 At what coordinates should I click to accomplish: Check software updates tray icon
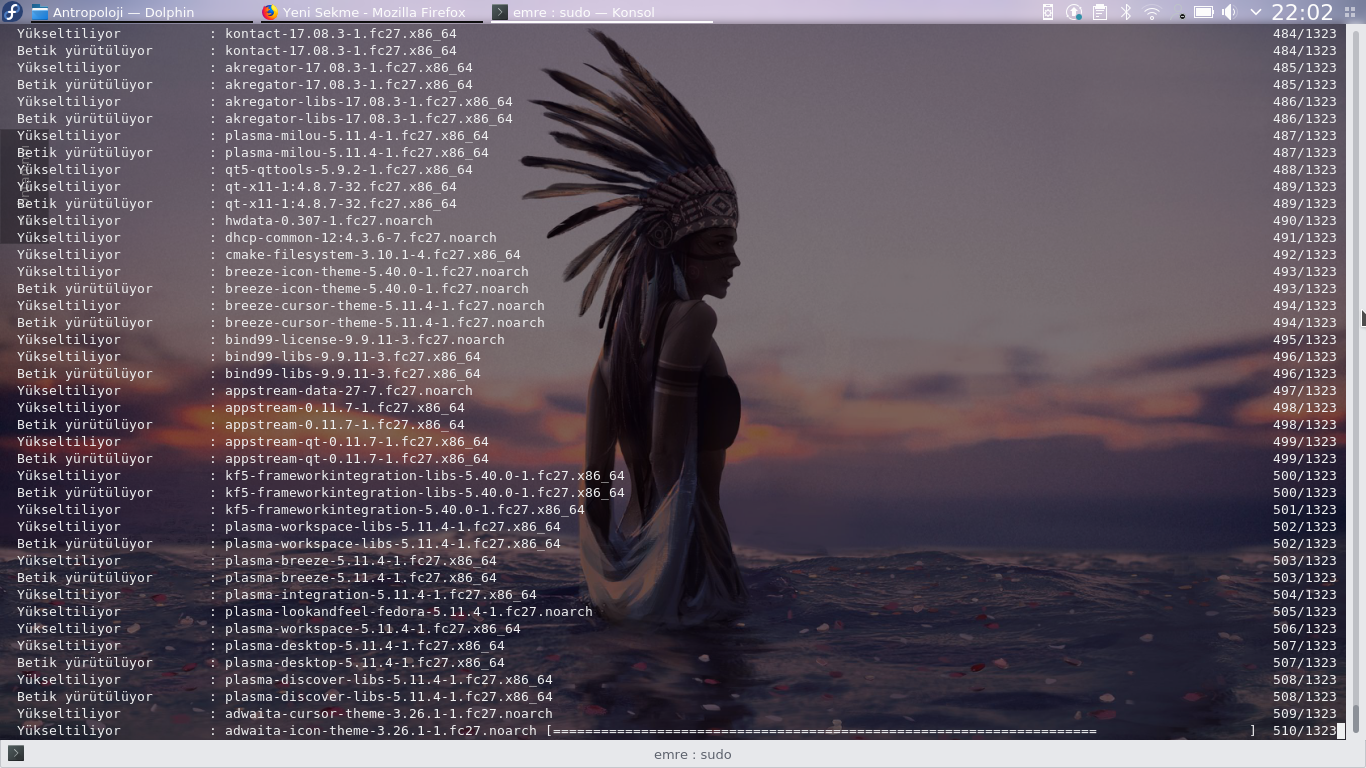[x=1074, y=12]
